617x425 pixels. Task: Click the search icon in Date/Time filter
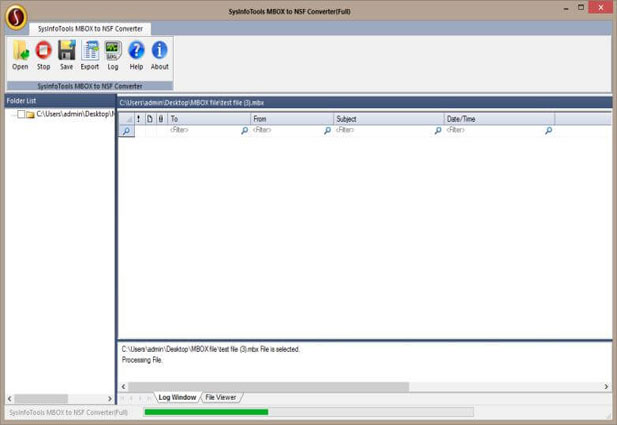pyautogui.click(x=548, y=130)
